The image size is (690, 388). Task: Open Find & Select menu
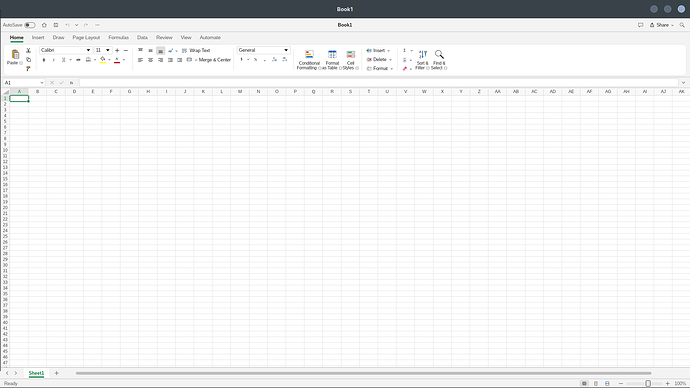[439, 60]
